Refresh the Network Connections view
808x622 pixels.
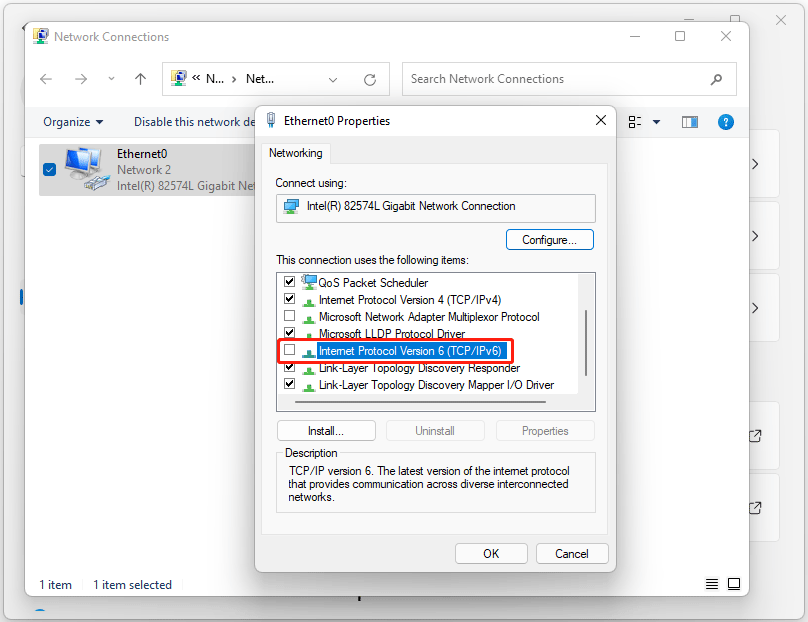pyautogui.click(x=370, y=79)
